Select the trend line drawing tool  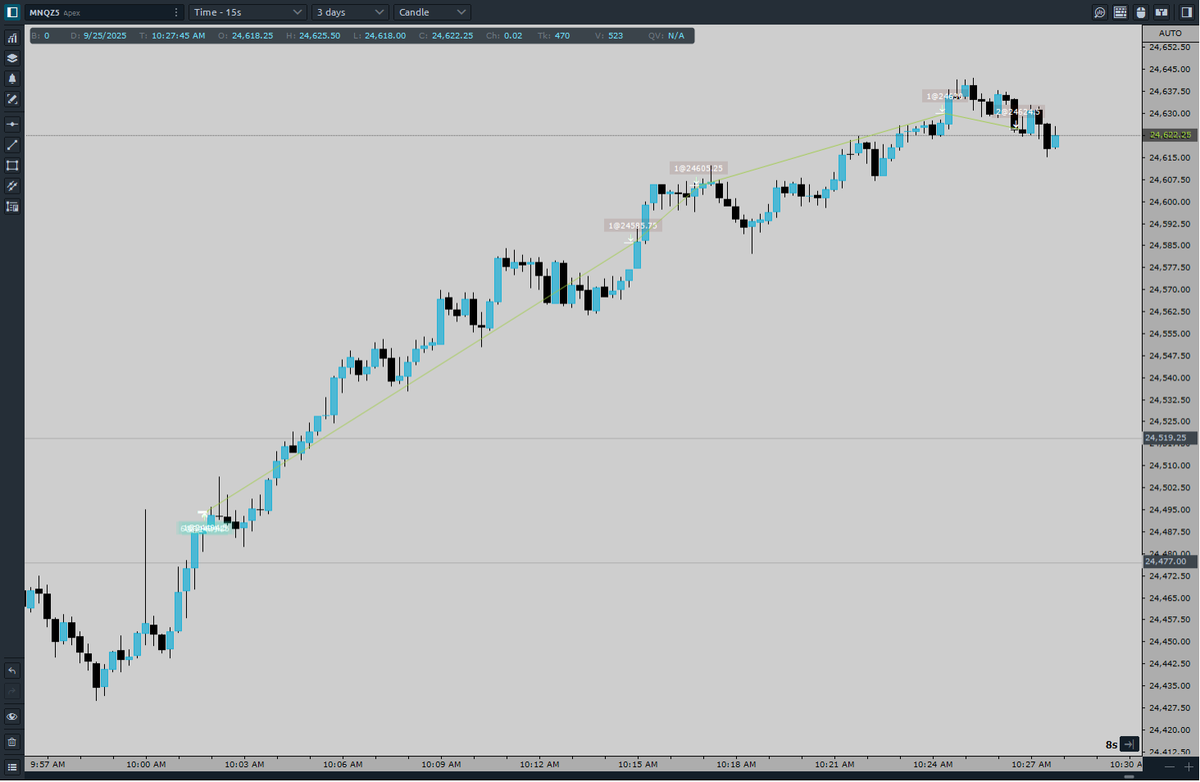tap(12, 145)
